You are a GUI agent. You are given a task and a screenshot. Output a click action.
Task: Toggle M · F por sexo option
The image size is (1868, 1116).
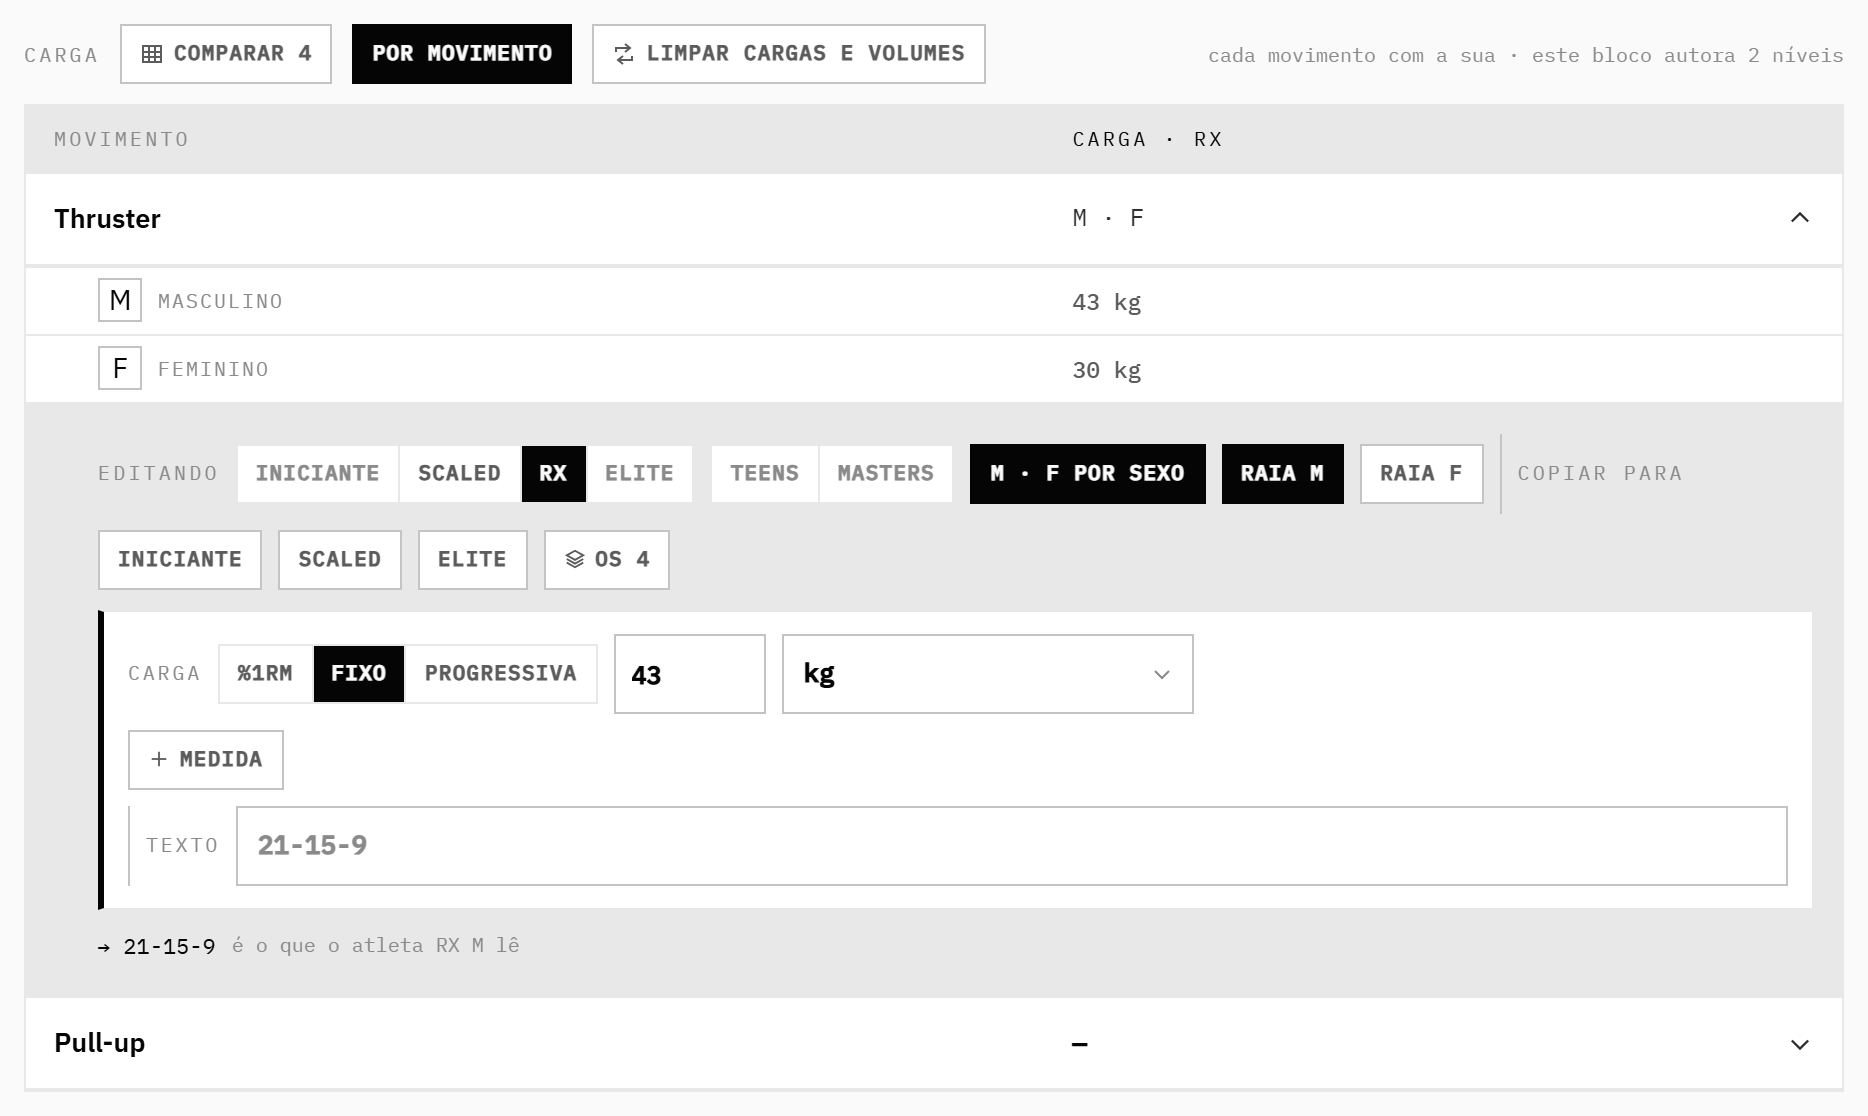(1088, 474)
